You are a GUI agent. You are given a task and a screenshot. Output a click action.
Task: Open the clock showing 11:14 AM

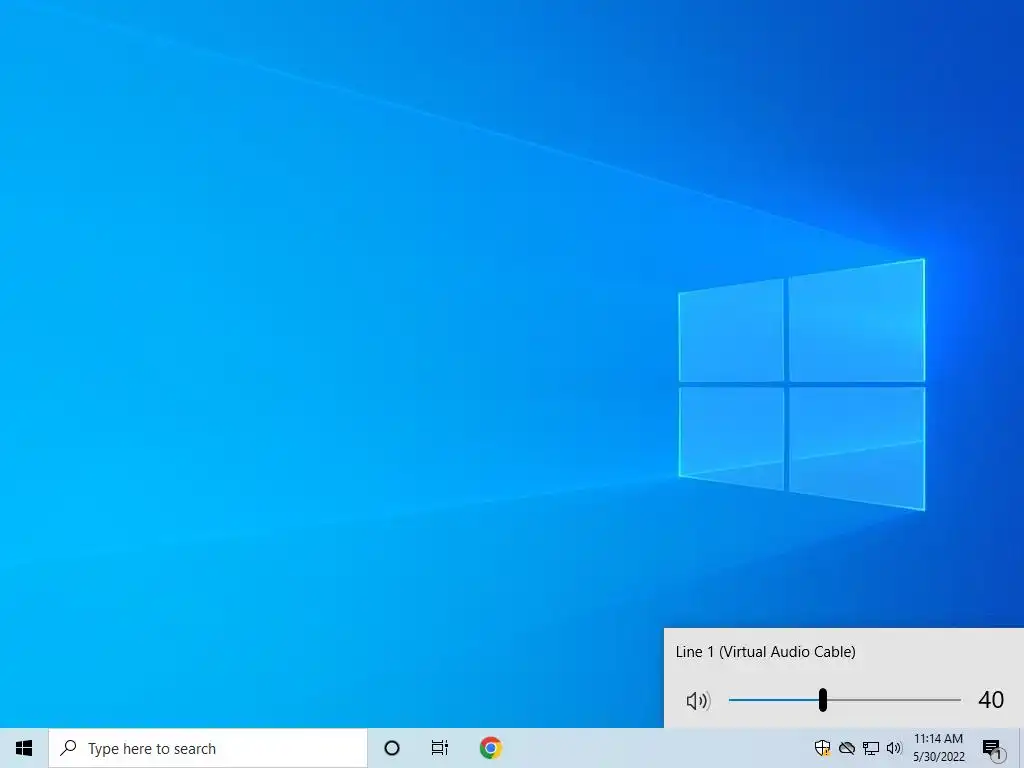tap(938, 748)
